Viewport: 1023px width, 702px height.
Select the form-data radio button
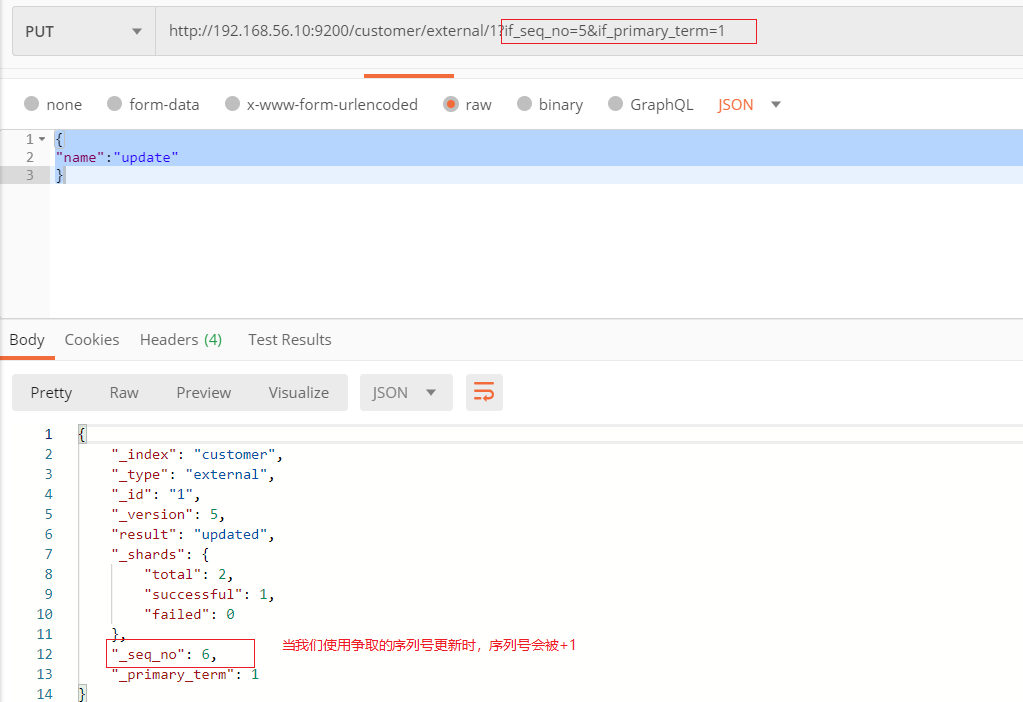click(114, 104)
